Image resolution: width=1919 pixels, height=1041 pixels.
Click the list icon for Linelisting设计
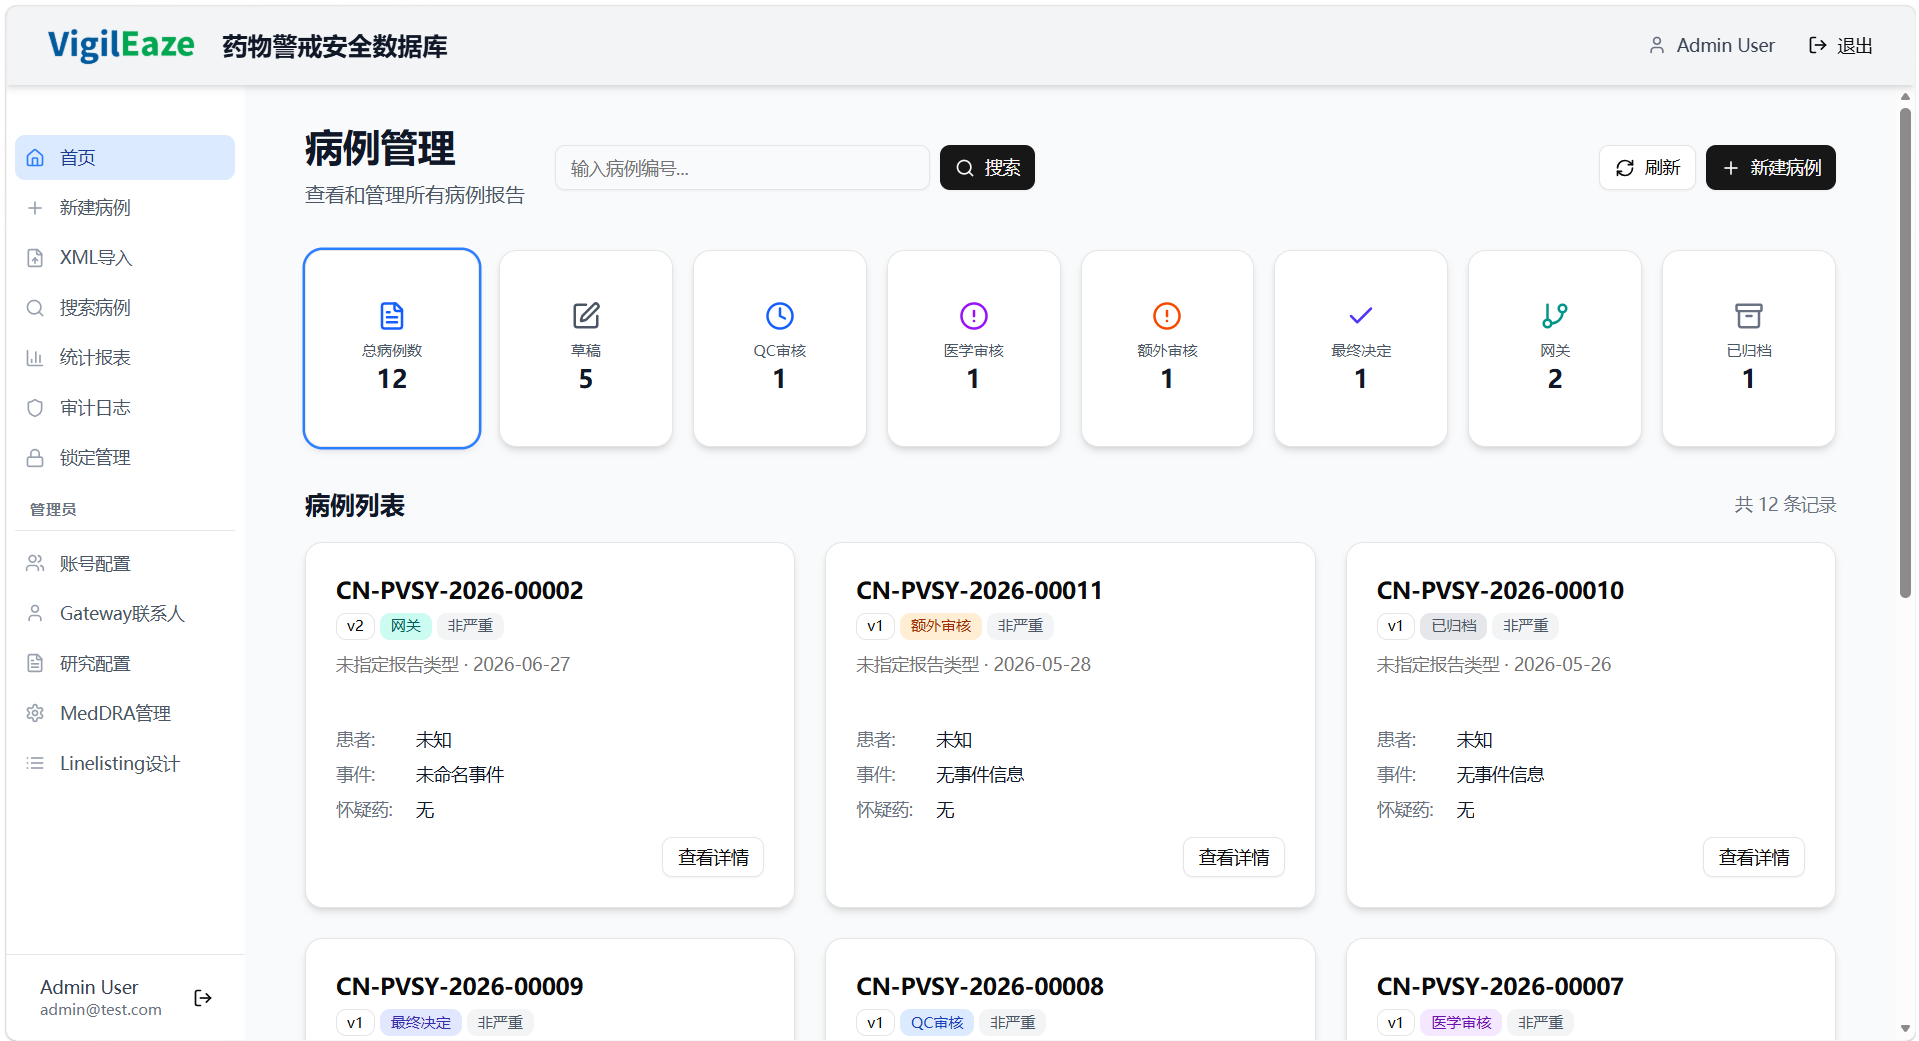point(35,763)
